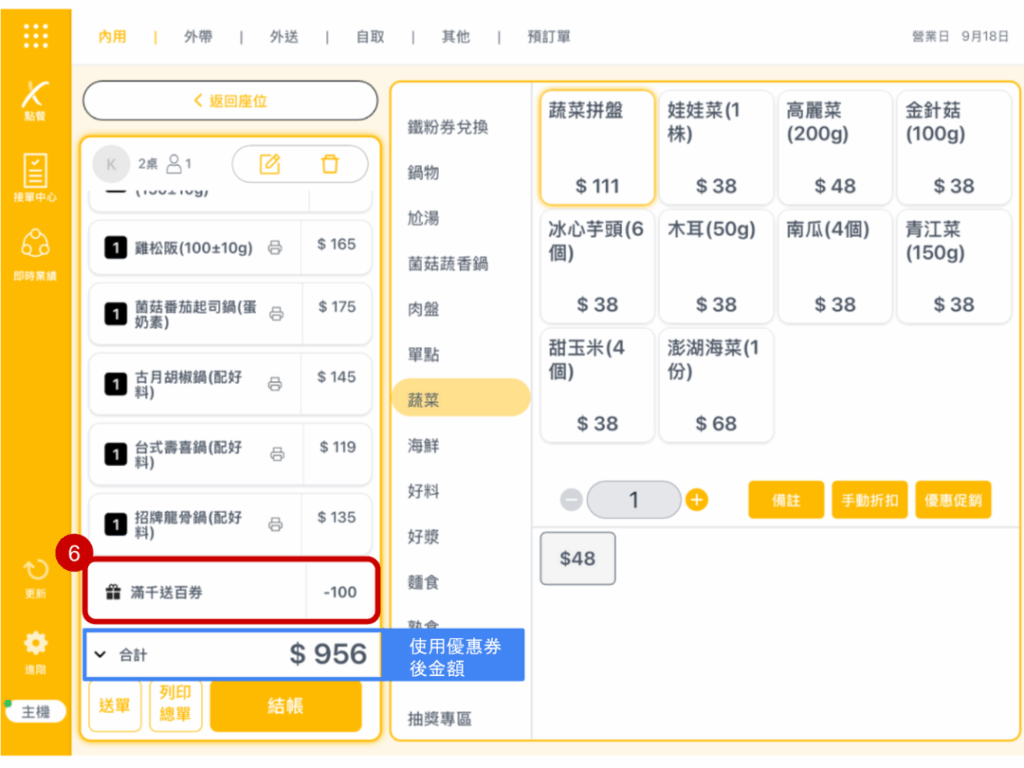This screenshot has width=1024, height=768.
Task: Expand the 合計 total chevron
Action: [100, 655]
